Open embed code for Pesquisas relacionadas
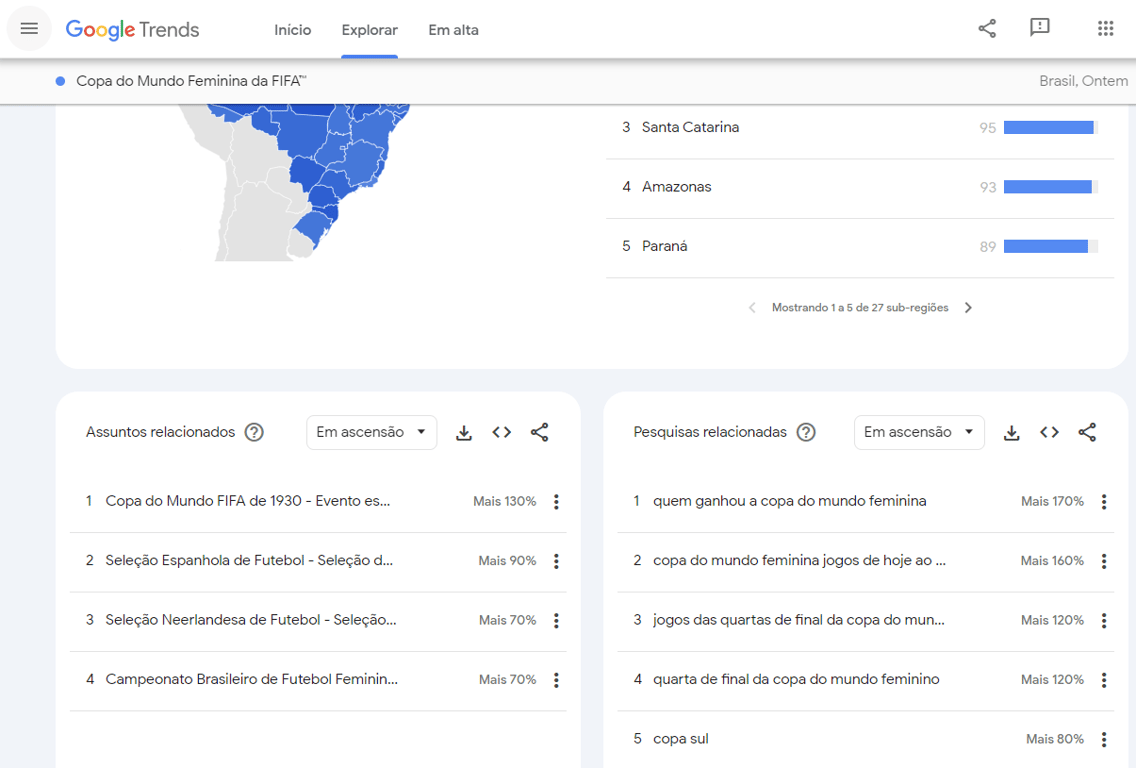 (1049, 432)
